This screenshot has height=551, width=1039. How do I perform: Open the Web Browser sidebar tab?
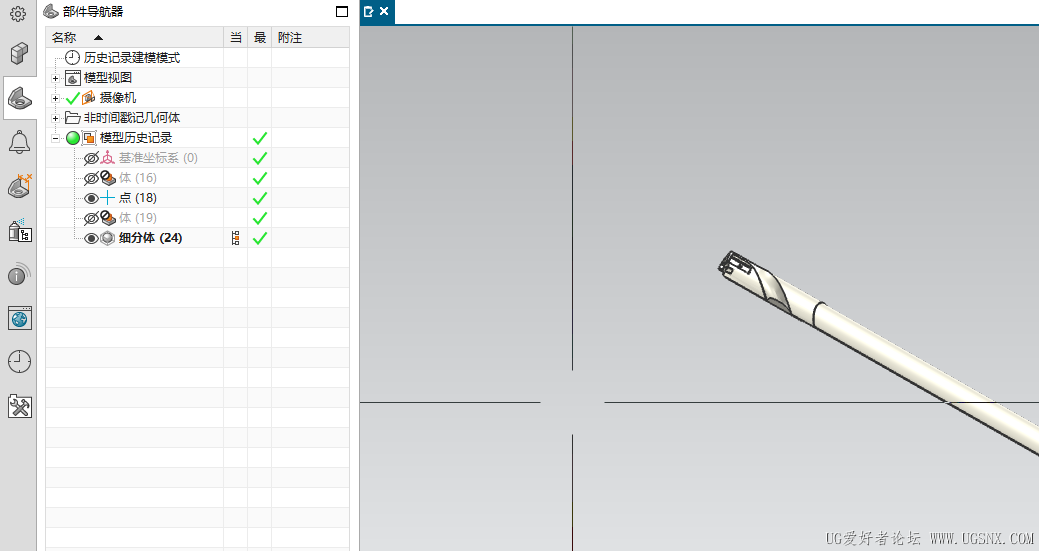tap(19, 318)
